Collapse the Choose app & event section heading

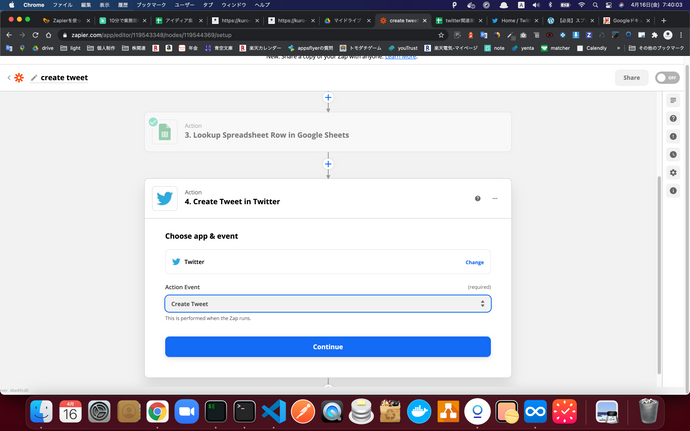coord(202,236)
